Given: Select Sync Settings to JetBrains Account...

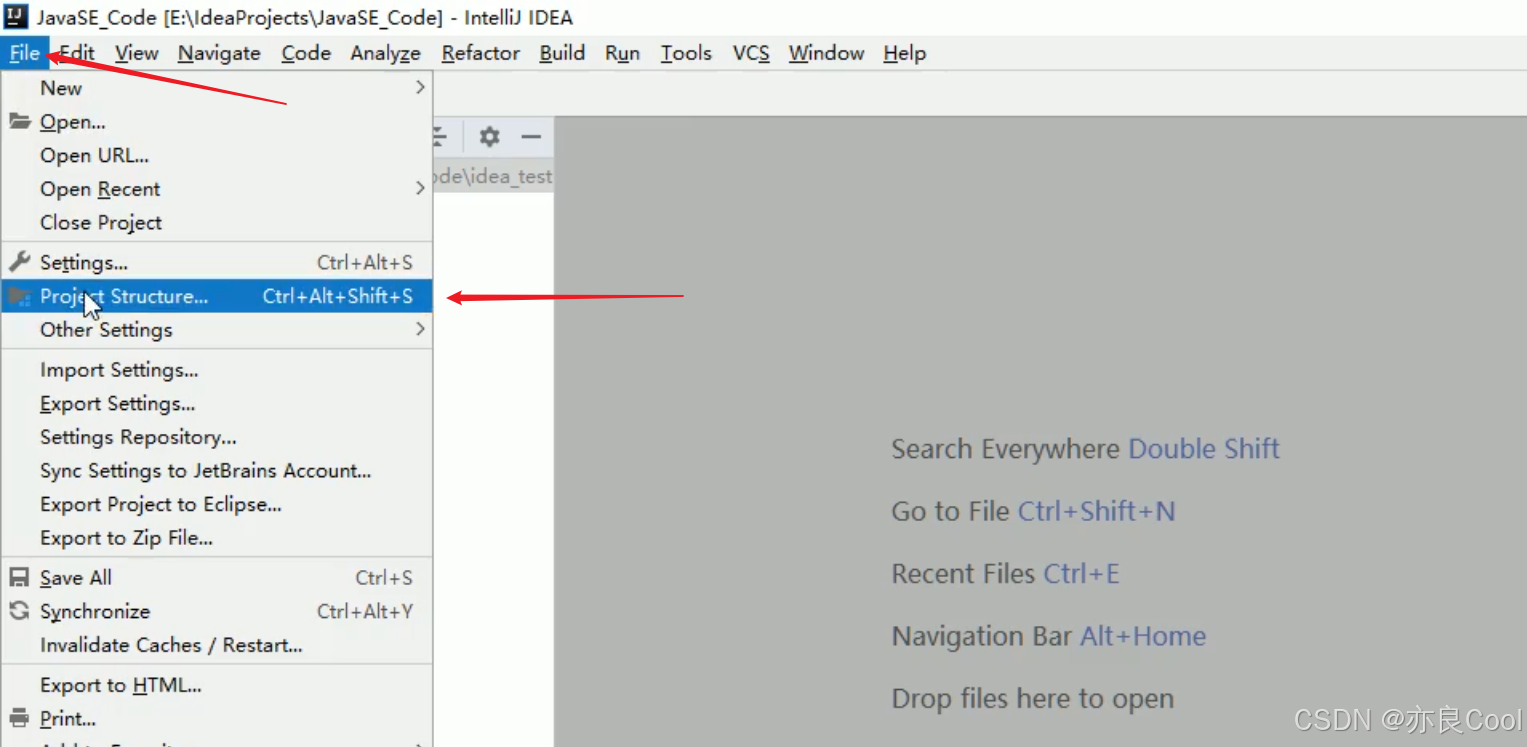Looking at the screenshot, I should pos(217,471).
